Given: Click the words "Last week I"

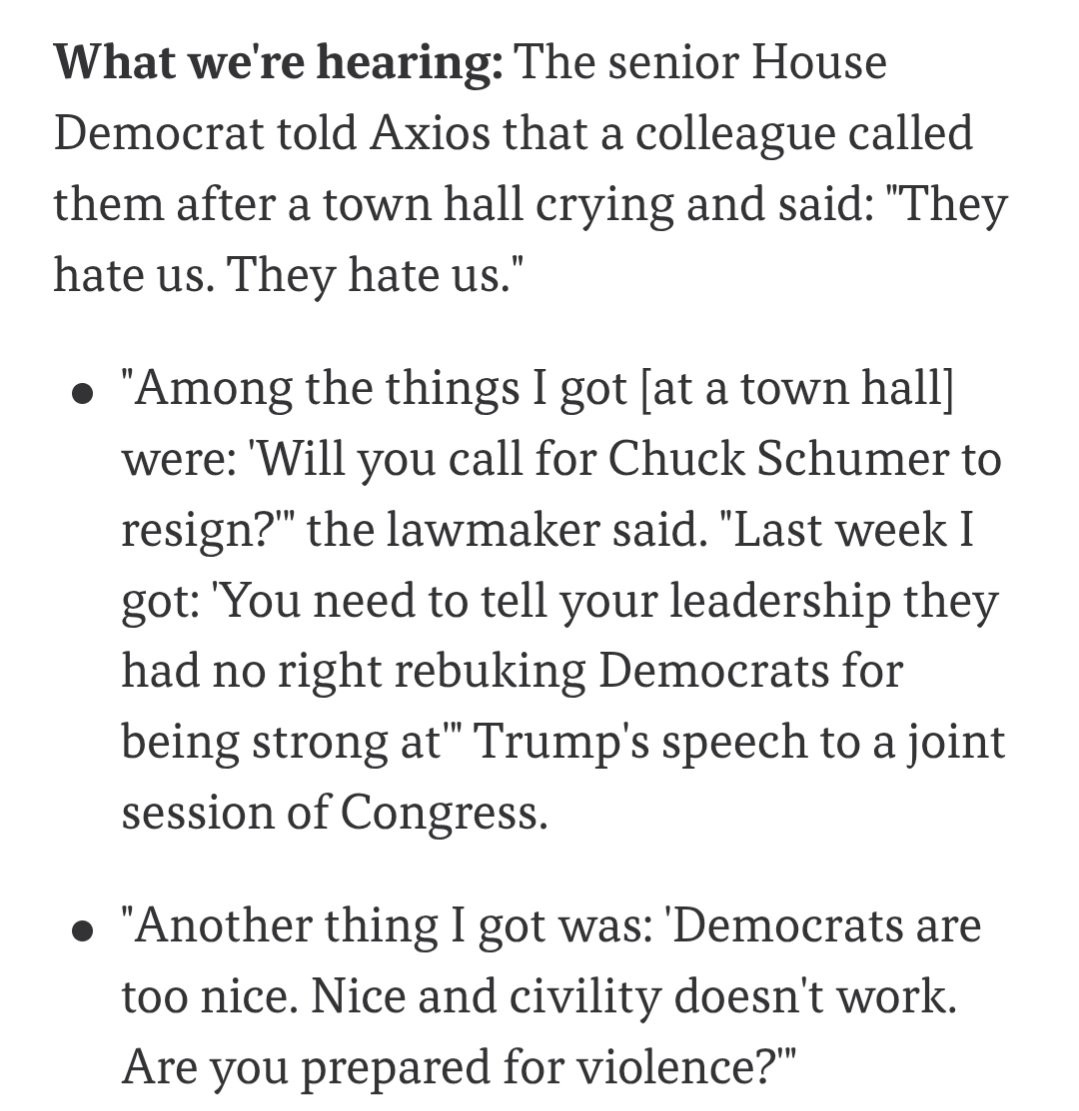Looking at the screenshot, I should pos(854,530).
